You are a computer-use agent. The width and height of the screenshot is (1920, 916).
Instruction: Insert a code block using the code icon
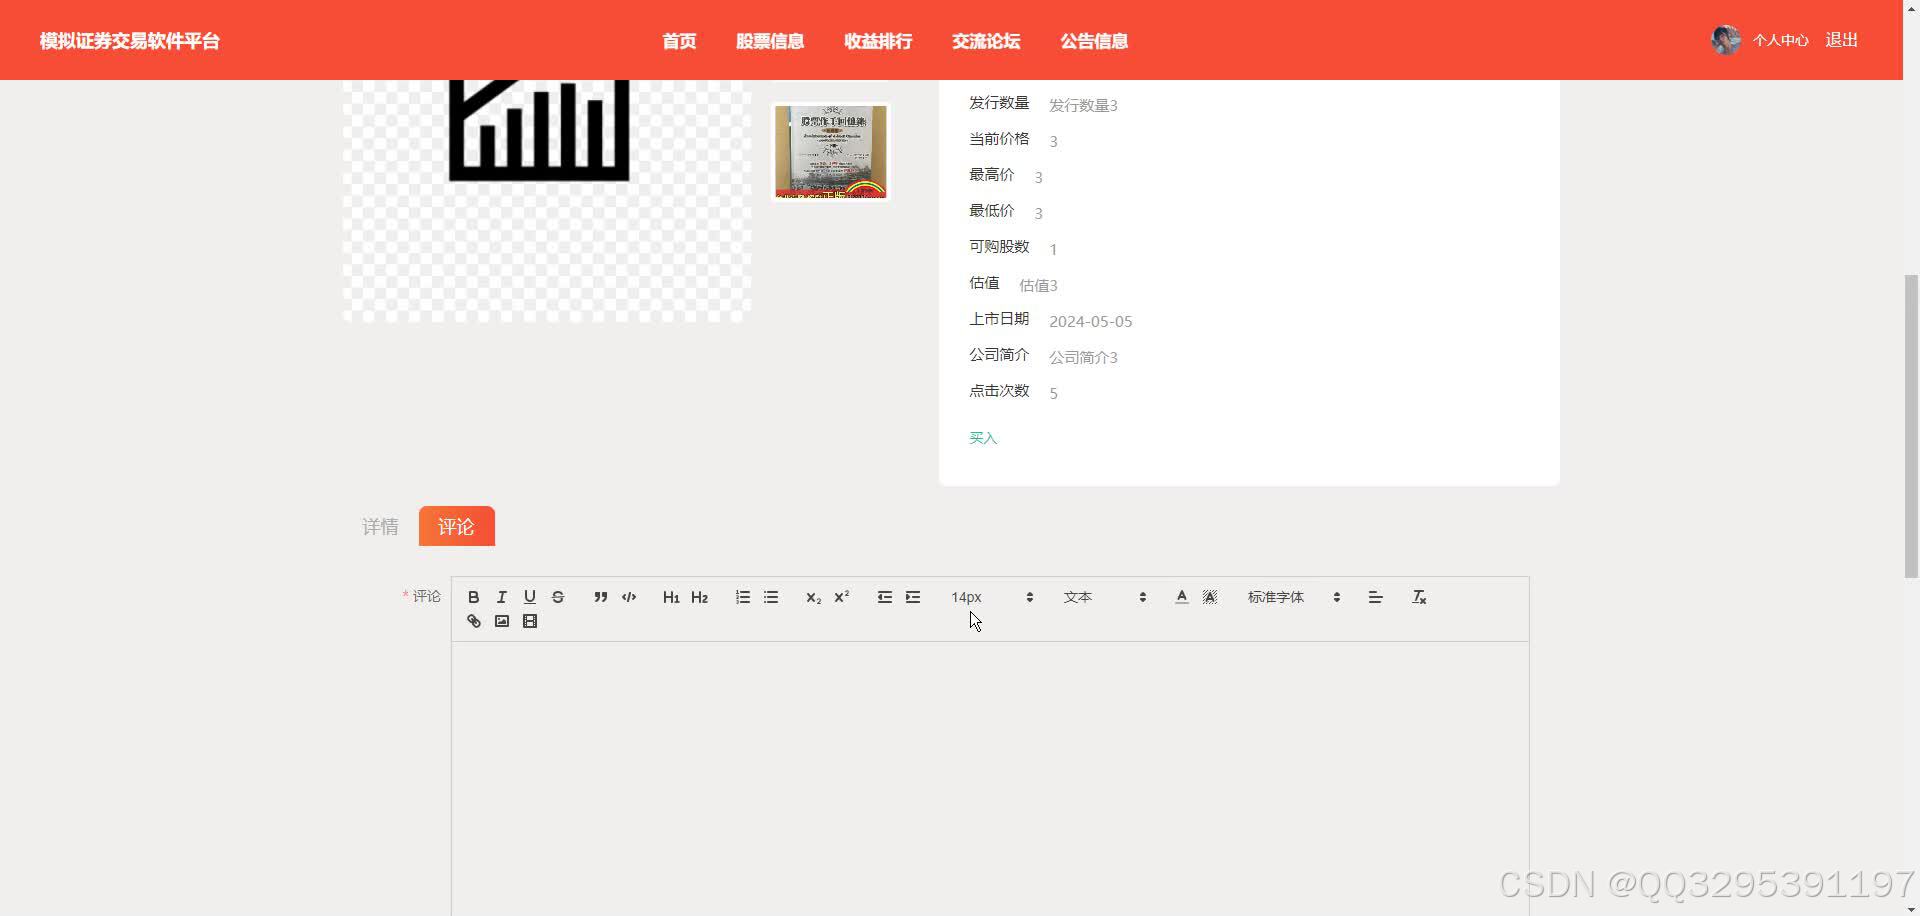[x=629, y=597]
